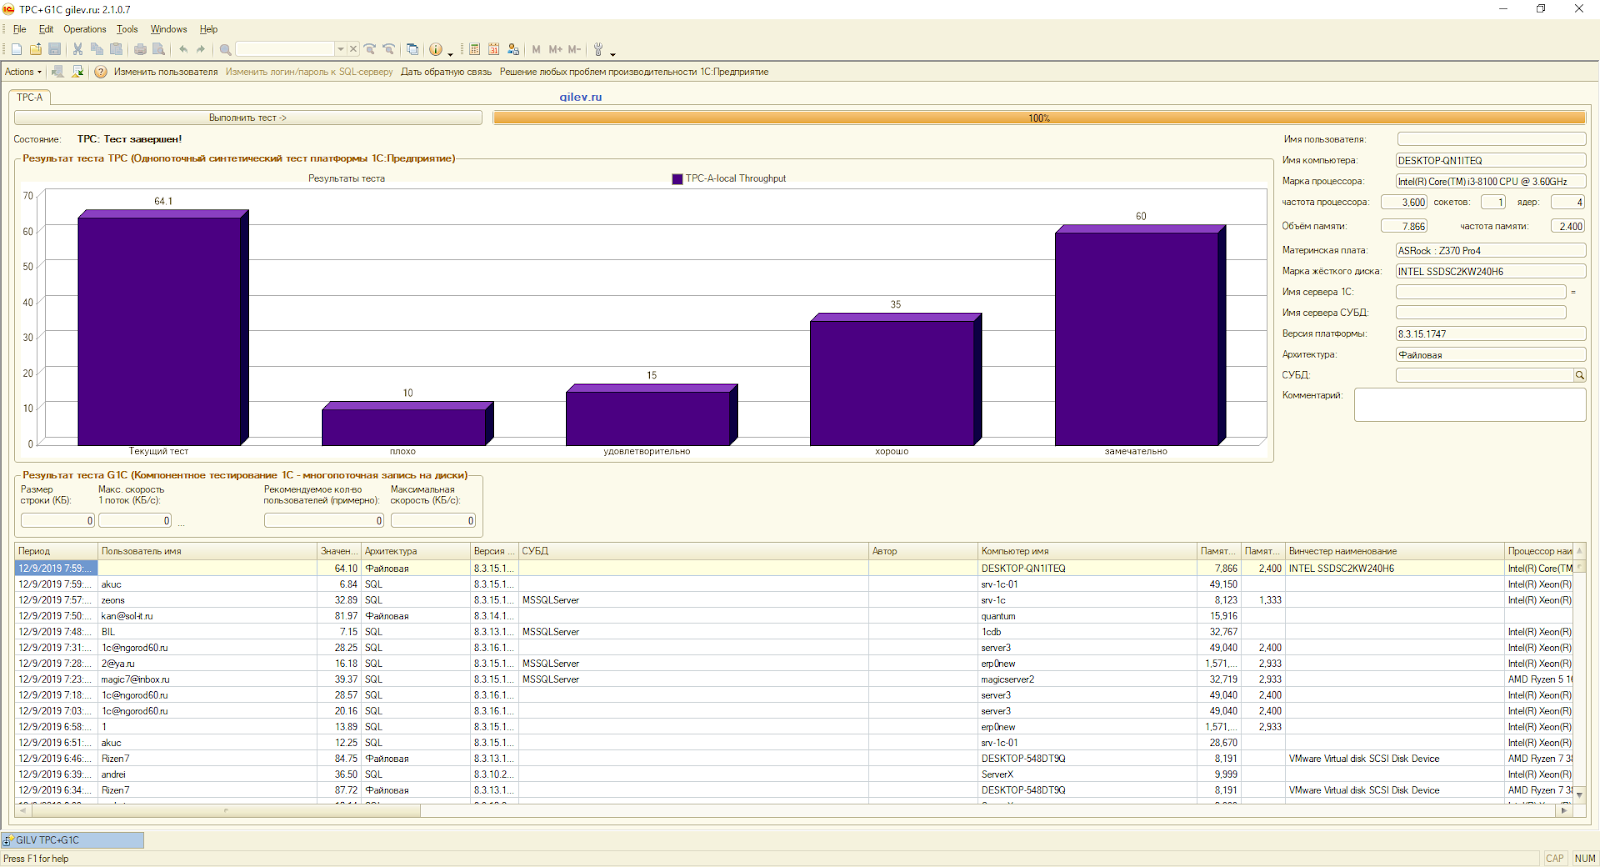Click the TPC-A-local Throughput legend swatch
Image resolution: width=1600 pixels, height=867 pixels.
[x=677, y=179]
